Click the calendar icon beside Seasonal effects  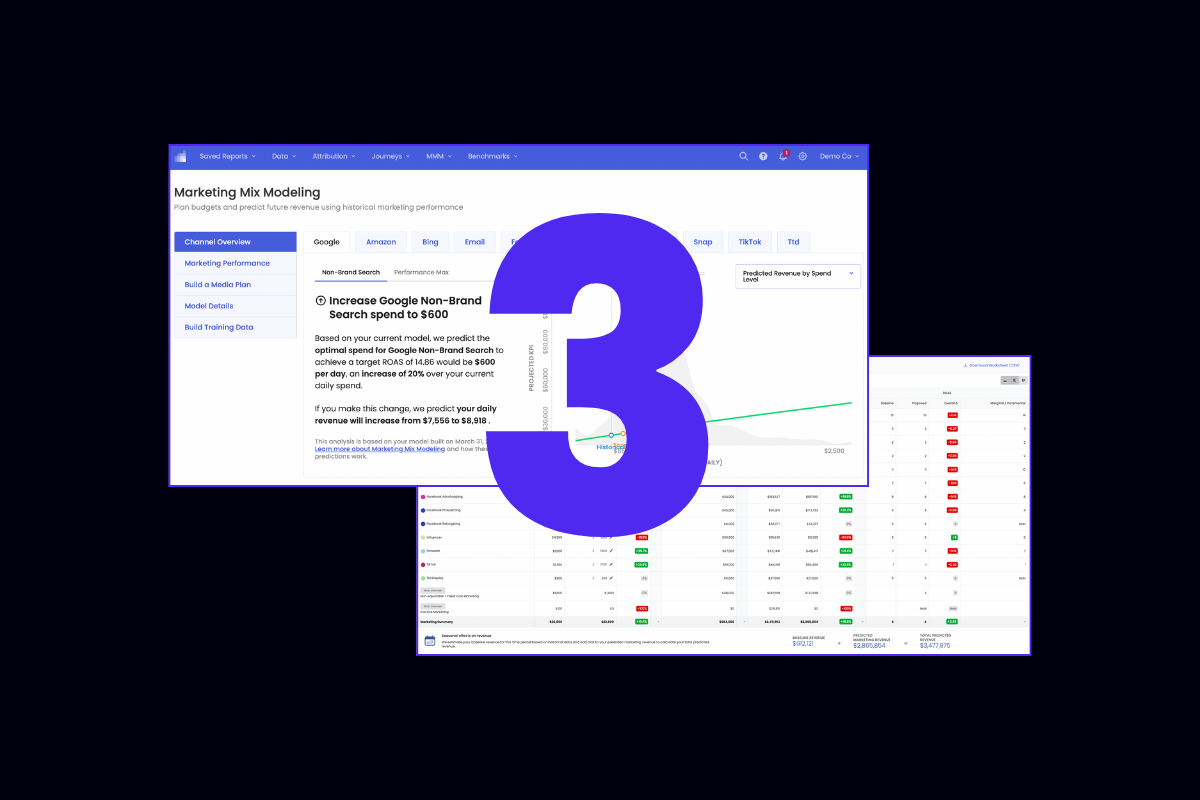pyautogui.click(x=429, y=641)
